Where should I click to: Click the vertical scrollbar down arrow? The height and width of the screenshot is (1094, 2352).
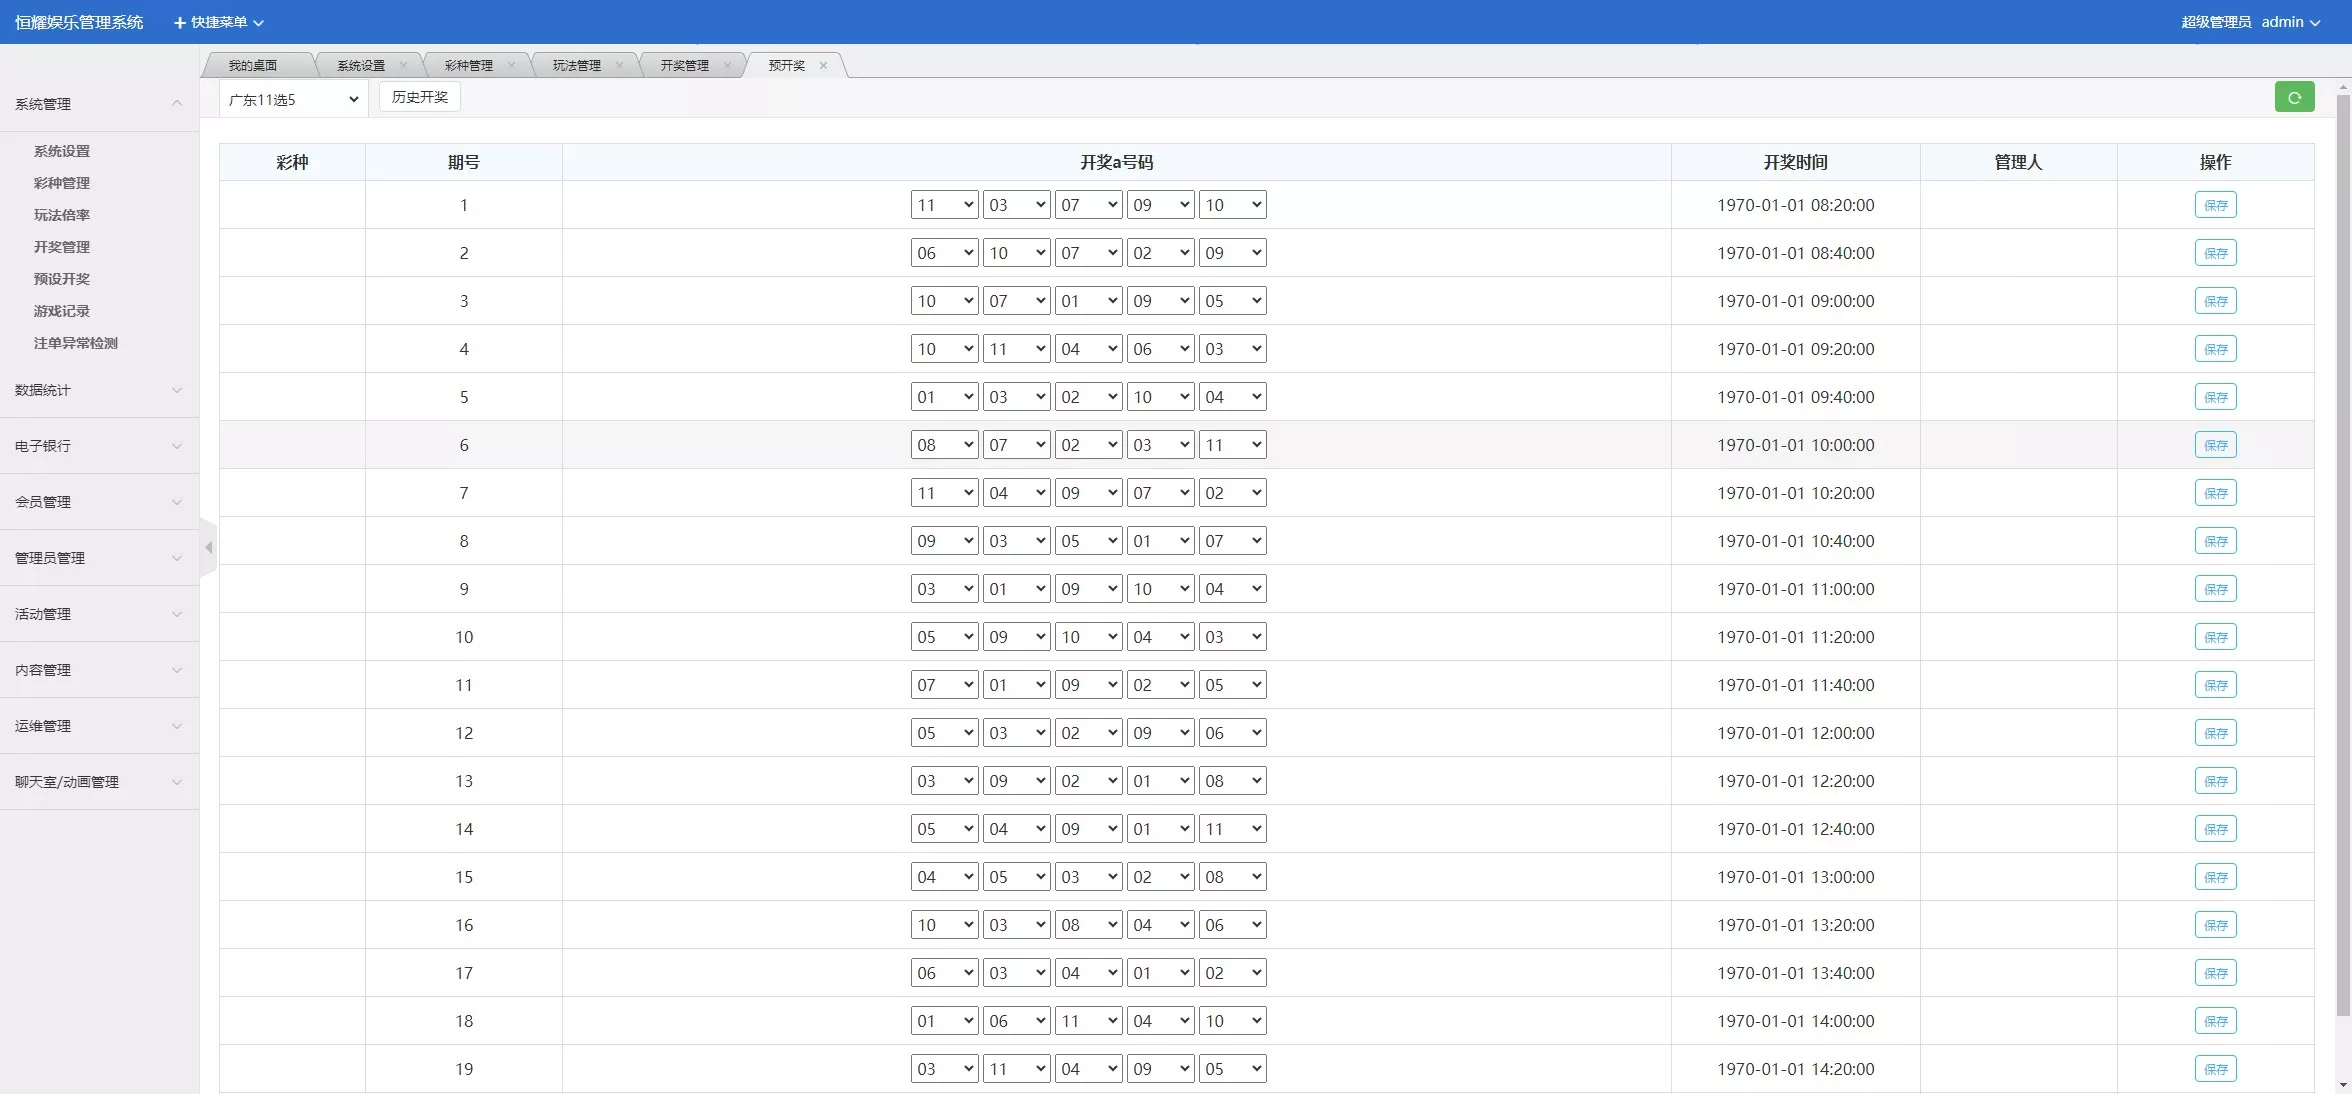(2343, 1085)
